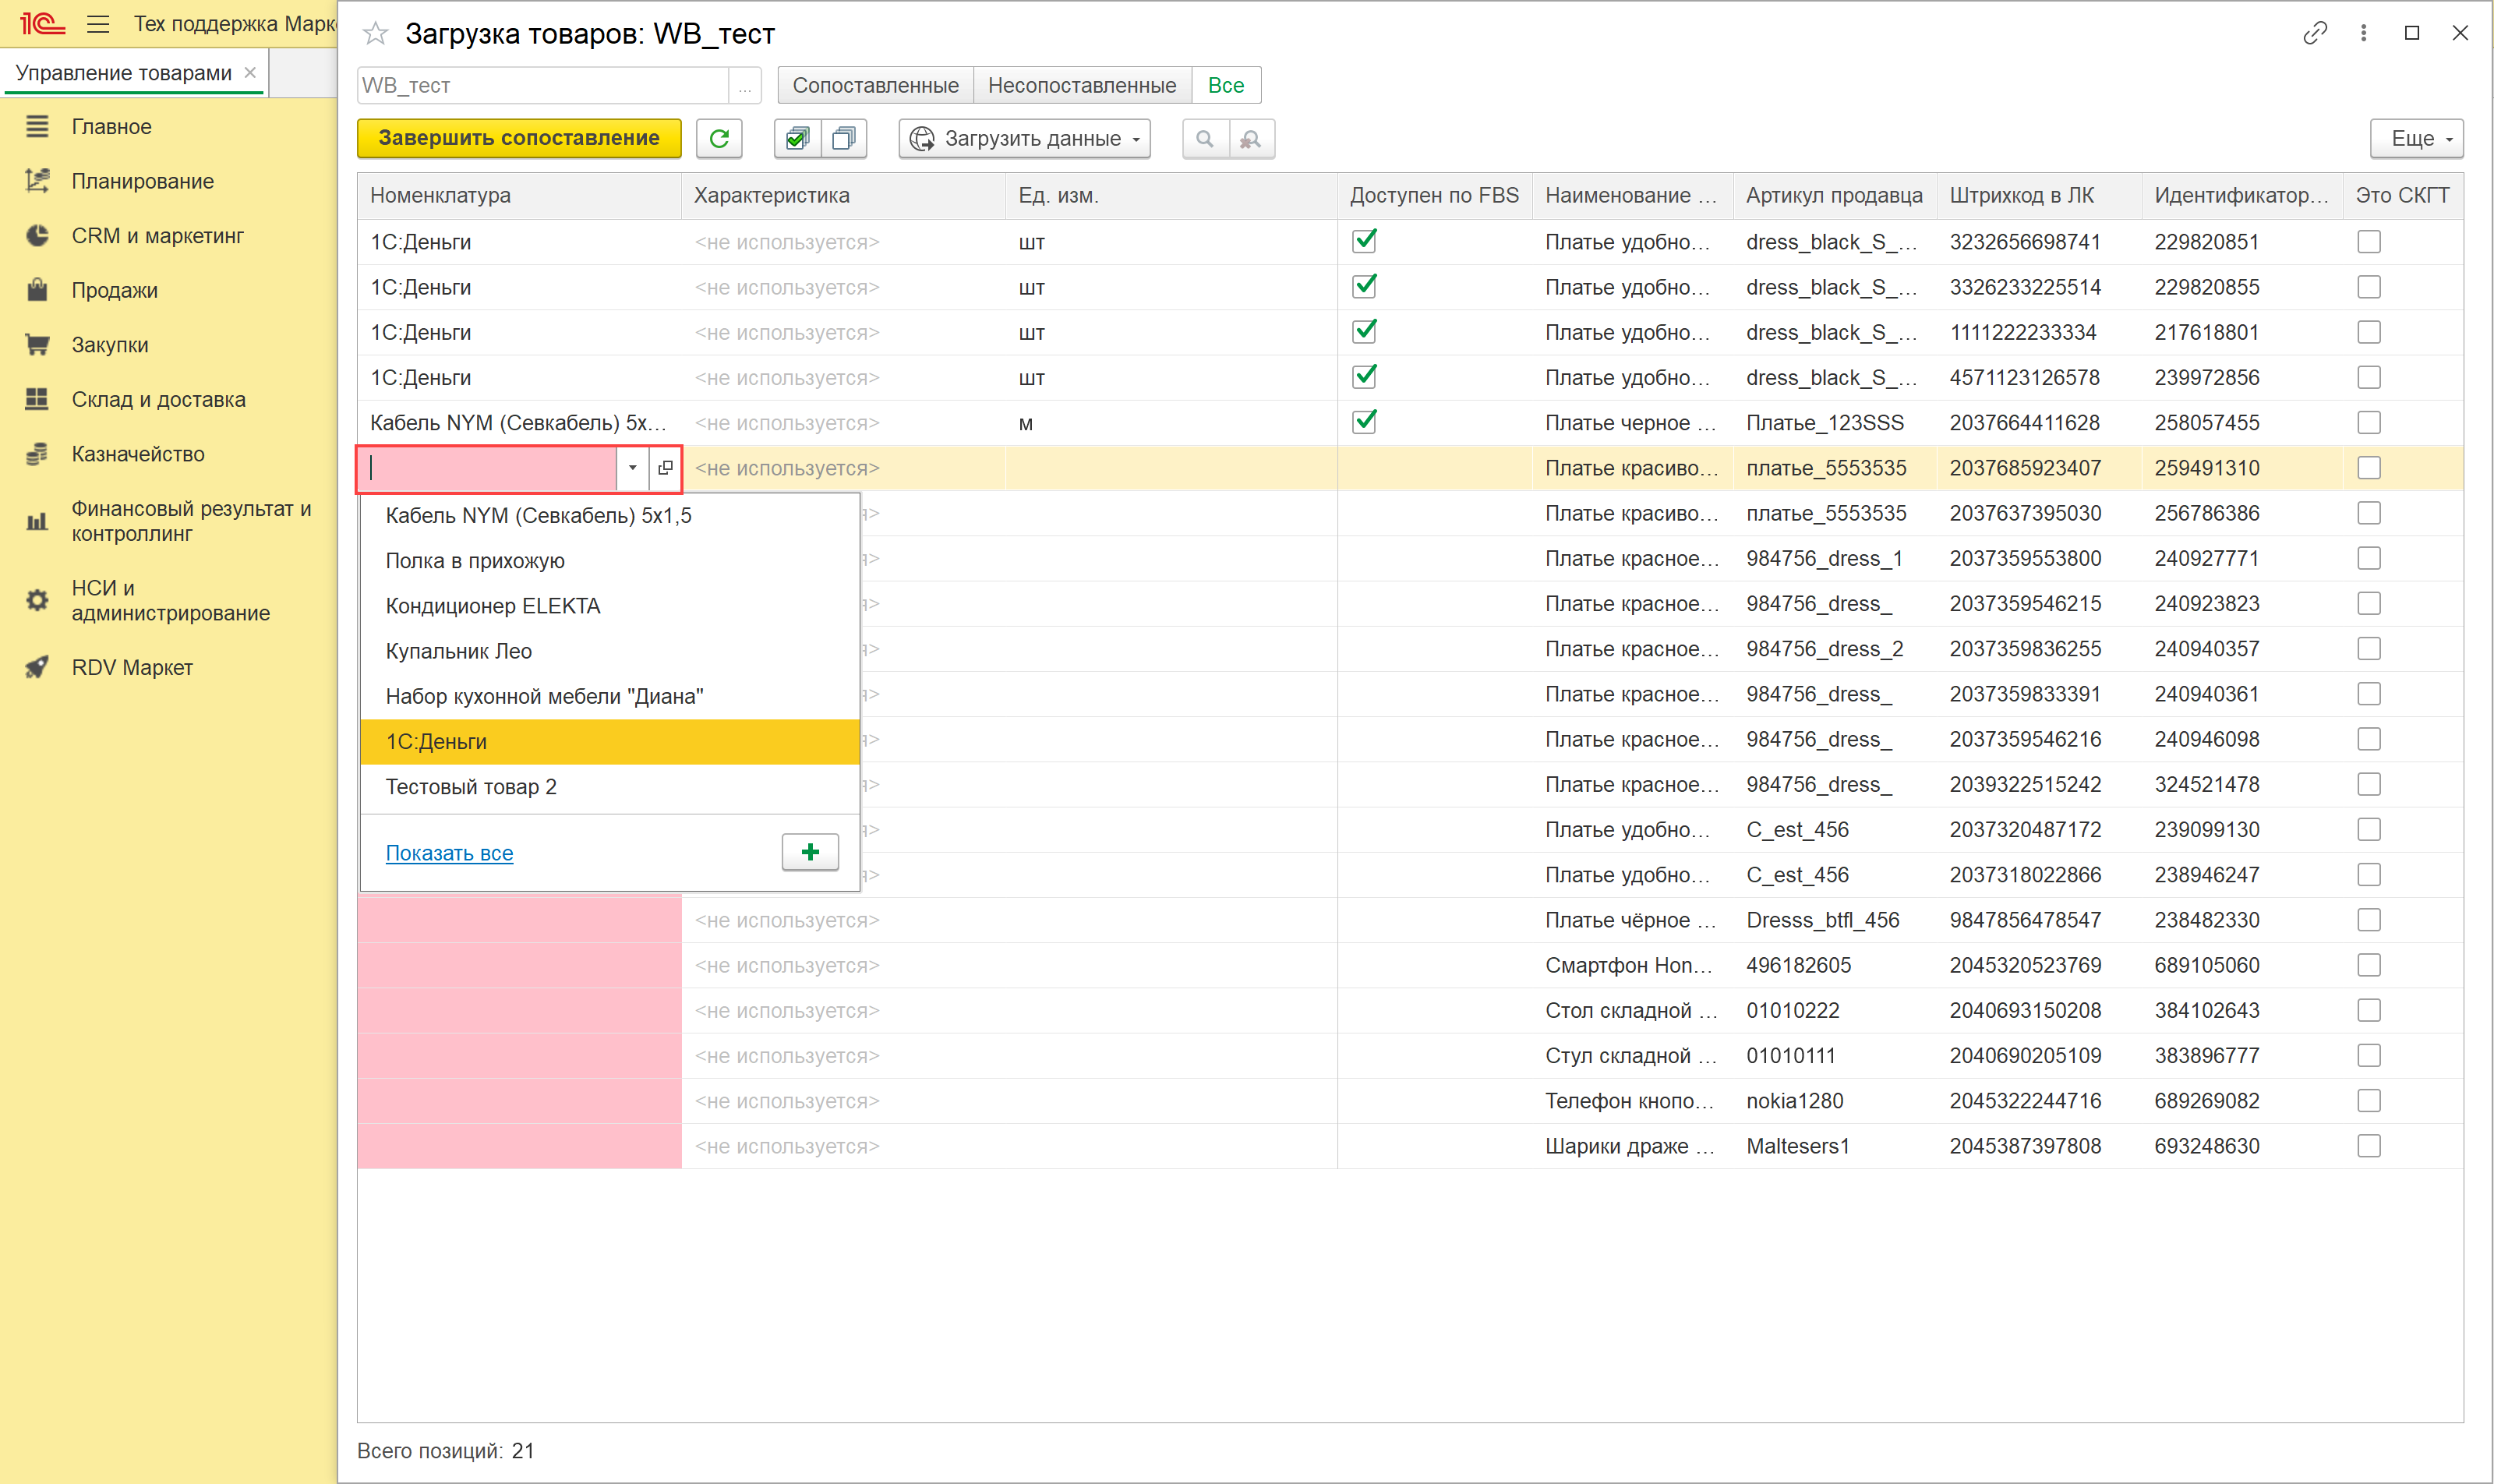Click the check all rows icon
The image size is (2494, 1484).
point(797,139)
